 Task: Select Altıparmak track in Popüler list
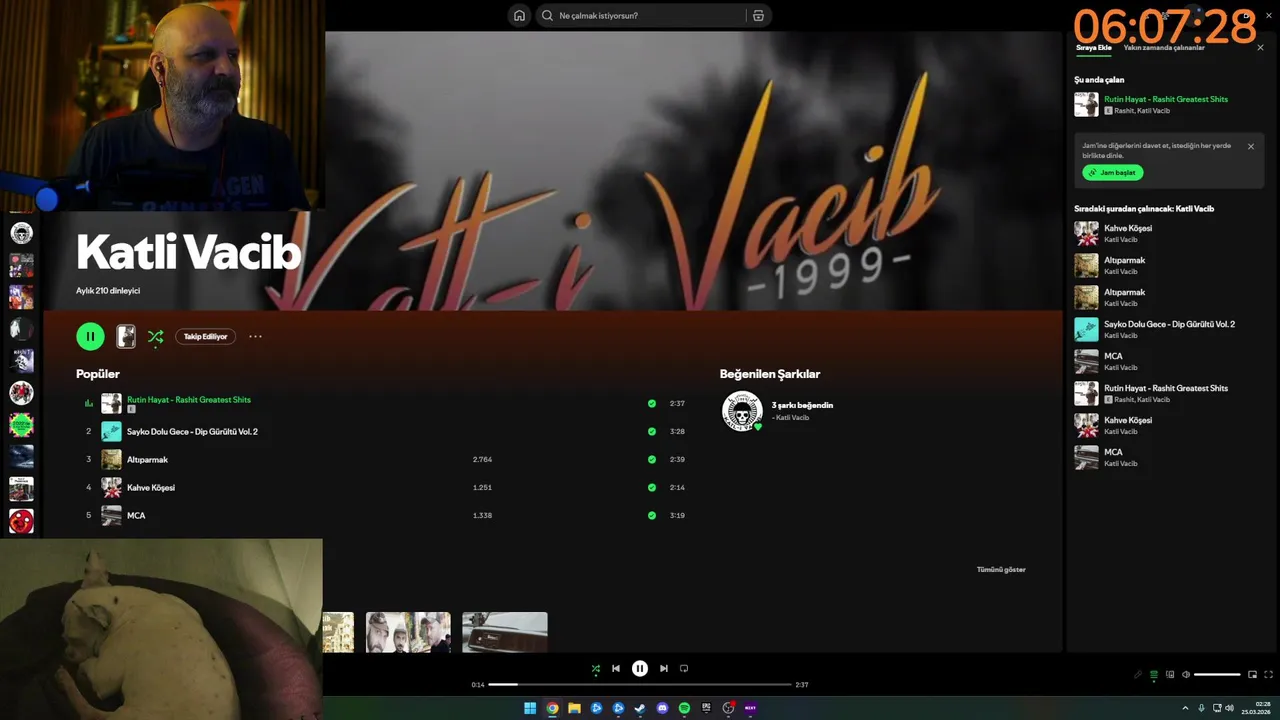click(x=147, y=460)
